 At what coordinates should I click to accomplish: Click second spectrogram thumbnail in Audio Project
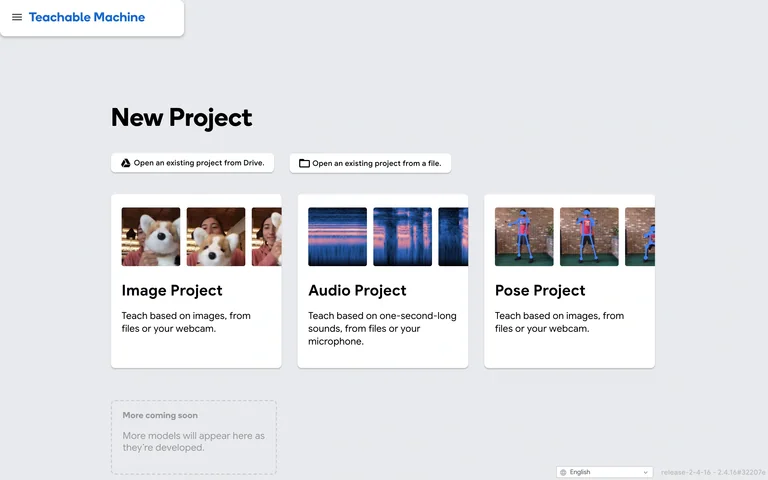point(403,237)
